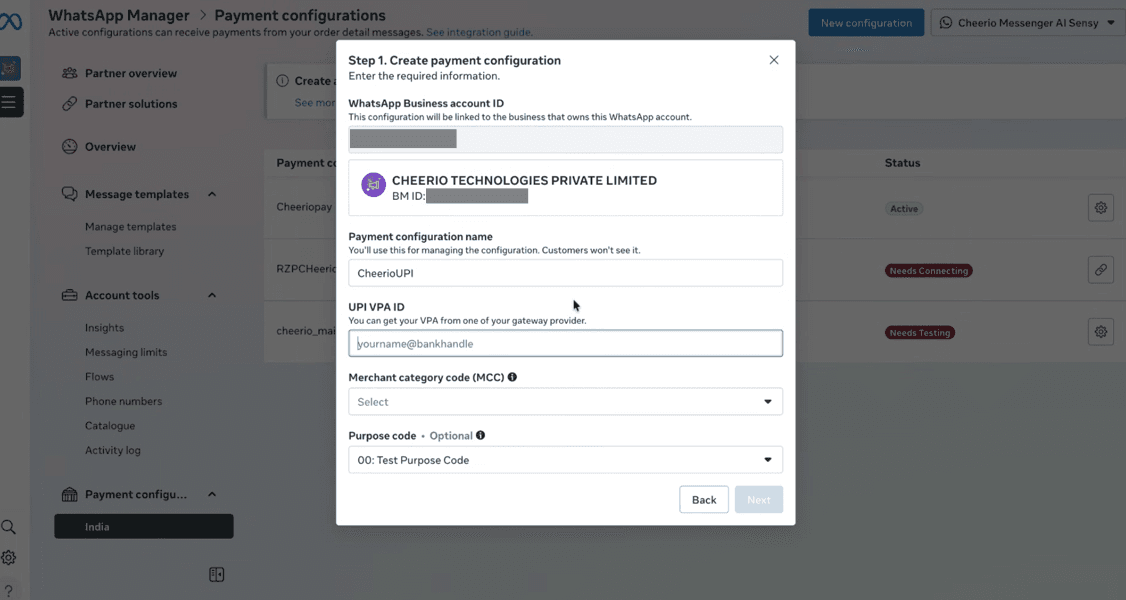Open Partner solutions in sidebar
The height and width of the screenshot is (600, 1126).
tap(131, 103)
